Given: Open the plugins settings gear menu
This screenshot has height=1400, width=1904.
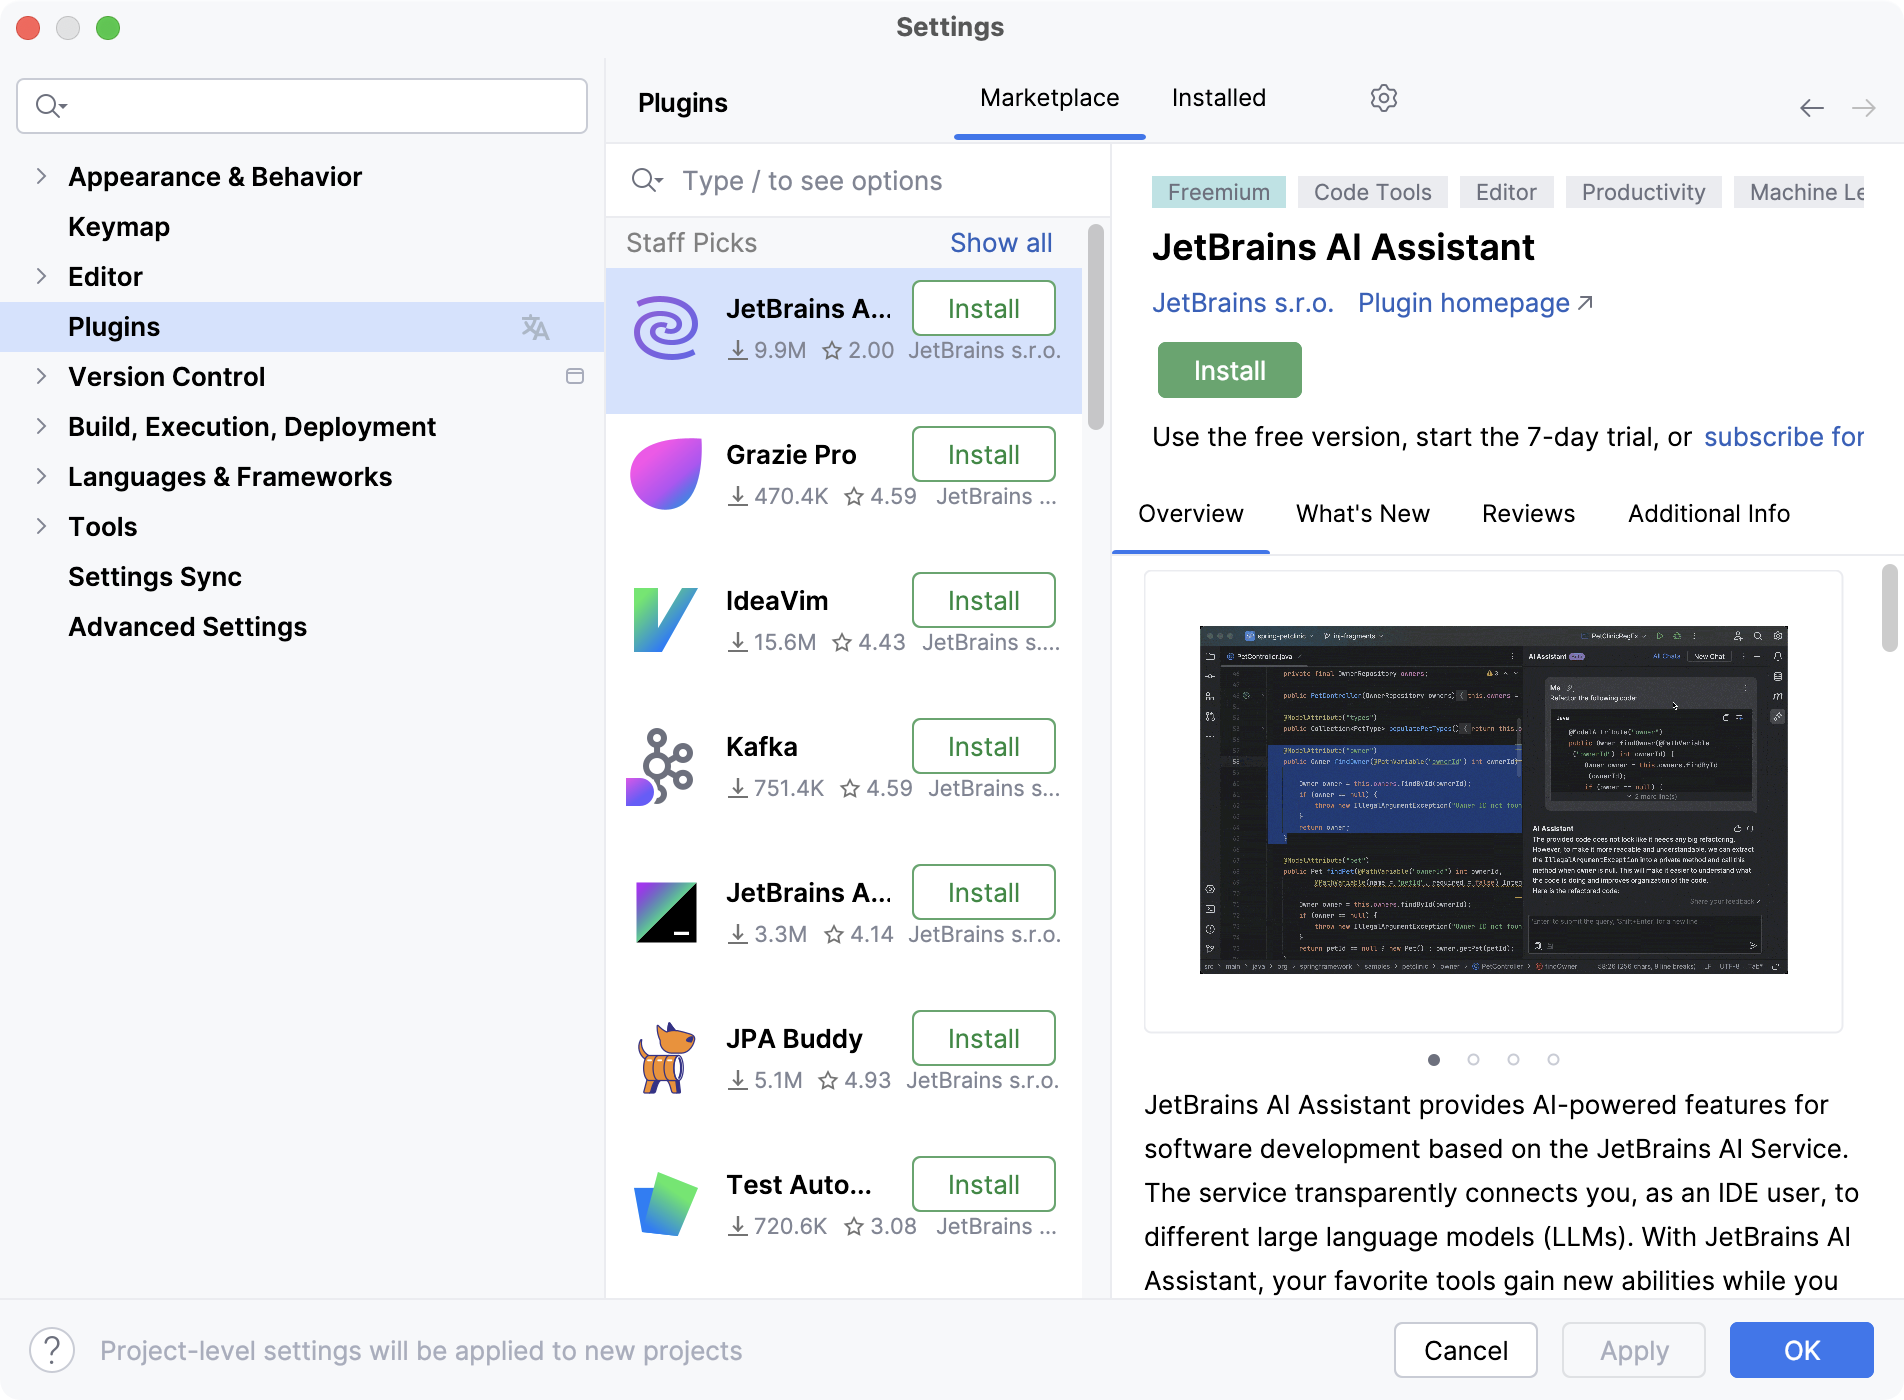Looking at the screenshot, I should coord(1384,97).
